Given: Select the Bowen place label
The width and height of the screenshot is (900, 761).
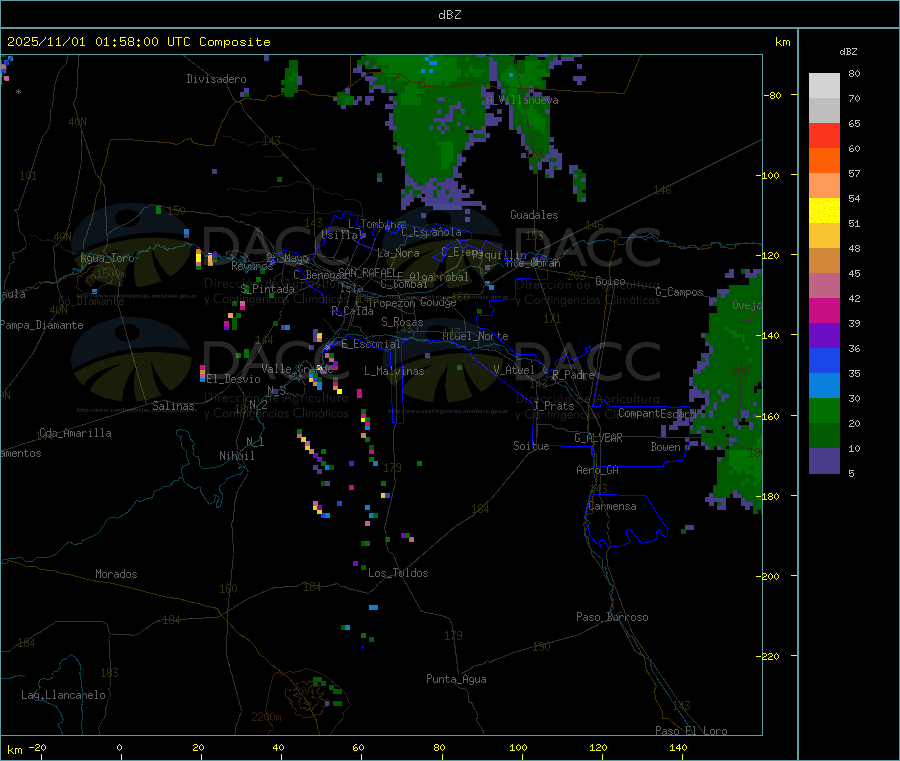Looking at the screenshot, I should 666,447.
